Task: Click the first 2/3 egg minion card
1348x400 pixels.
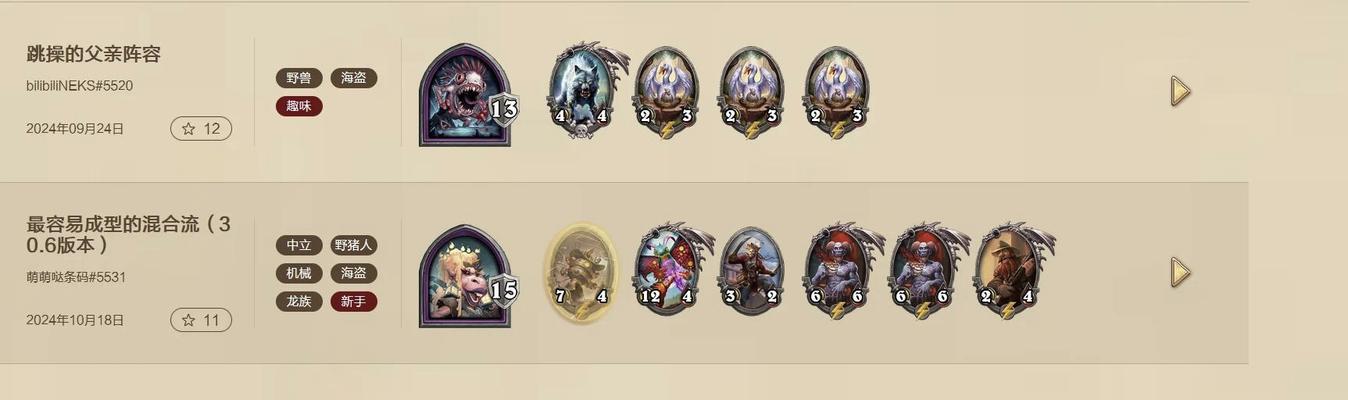Action: pos(666,91)
